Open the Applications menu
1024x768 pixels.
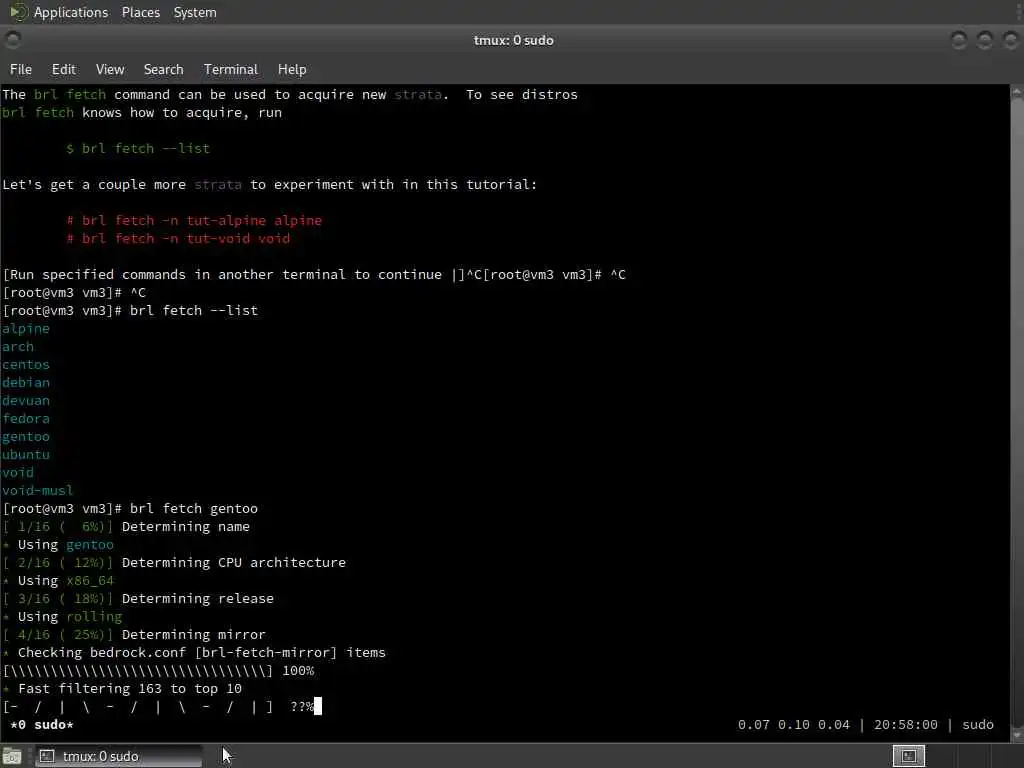71,12
